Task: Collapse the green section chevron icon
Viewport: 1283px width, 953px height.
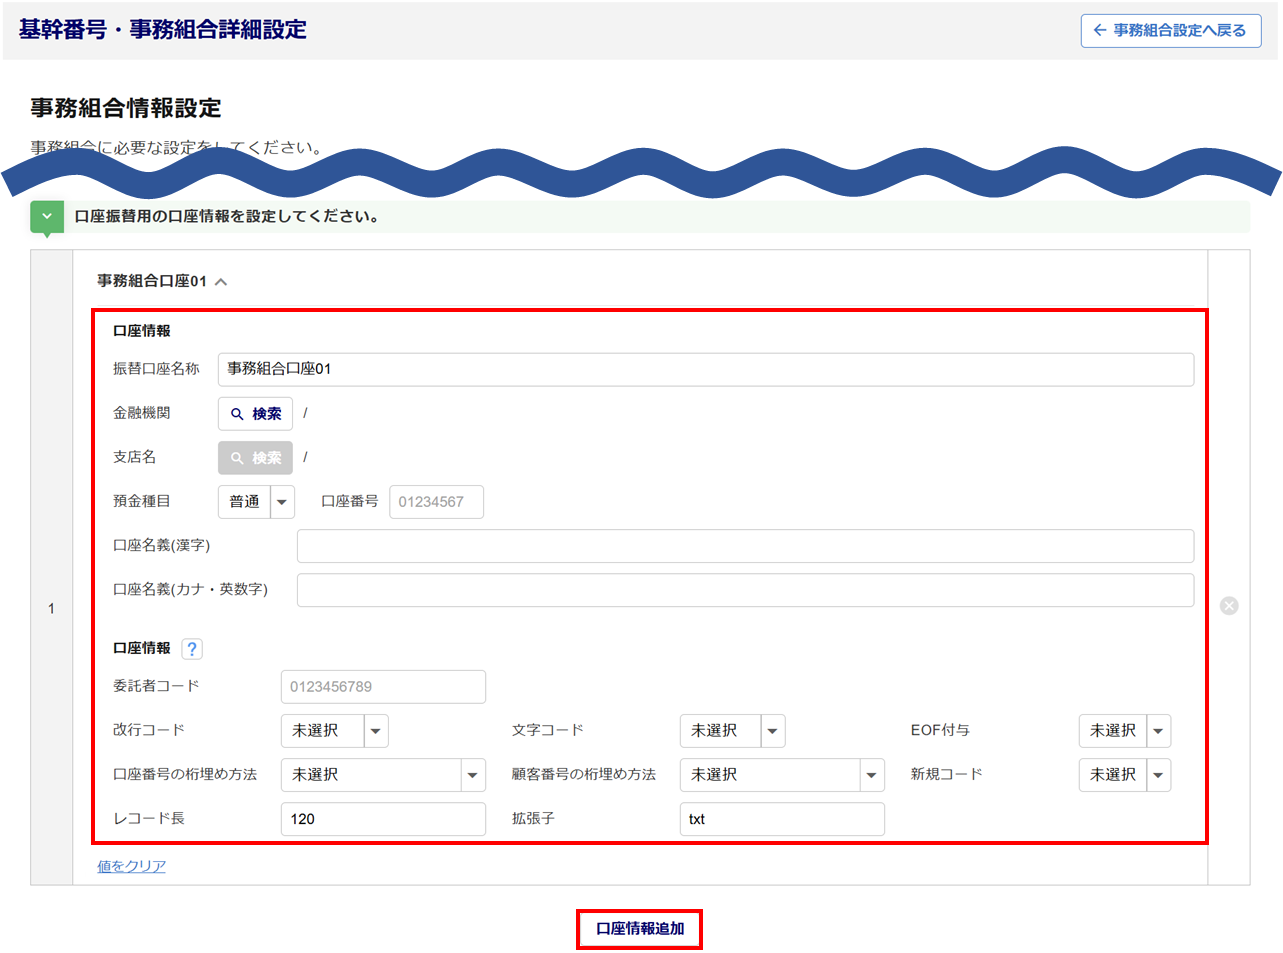Action: point(47,217)
